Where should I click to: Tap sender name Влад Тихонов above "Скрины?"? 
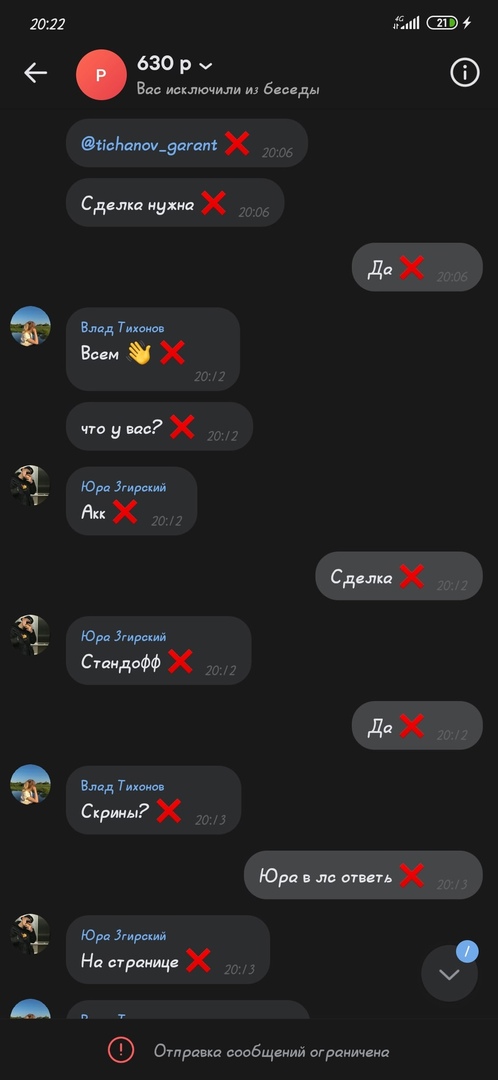point(123,786)
